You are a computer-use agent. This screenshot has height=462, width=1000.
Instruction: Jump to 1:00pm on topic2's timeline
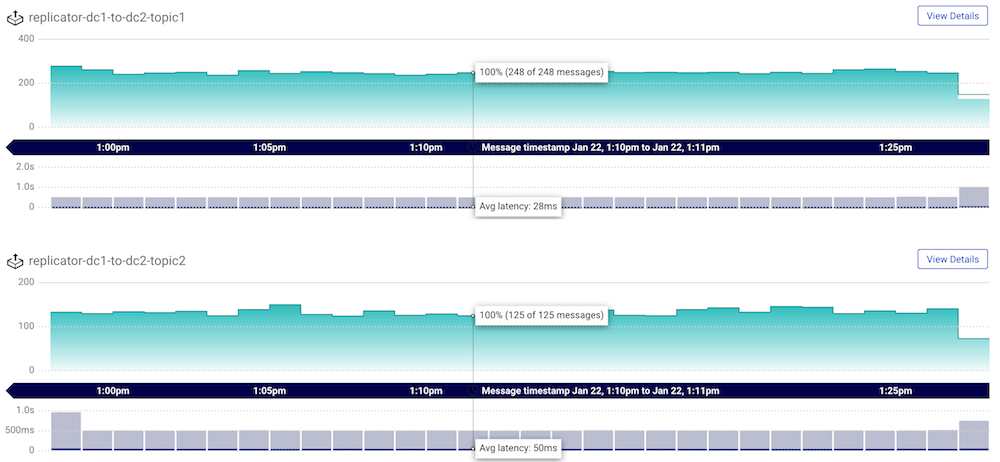click(x=113, y=391)
